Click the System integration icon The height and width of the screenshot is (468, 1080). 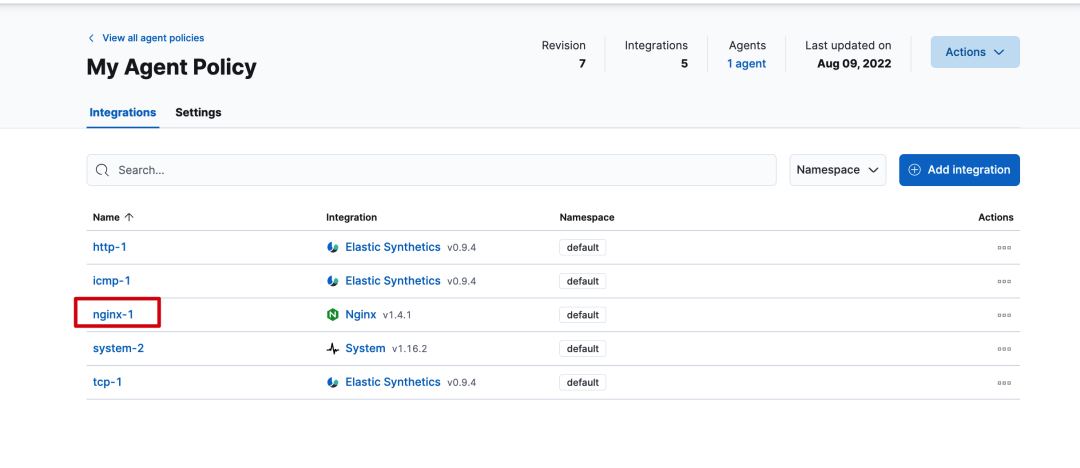333,349
